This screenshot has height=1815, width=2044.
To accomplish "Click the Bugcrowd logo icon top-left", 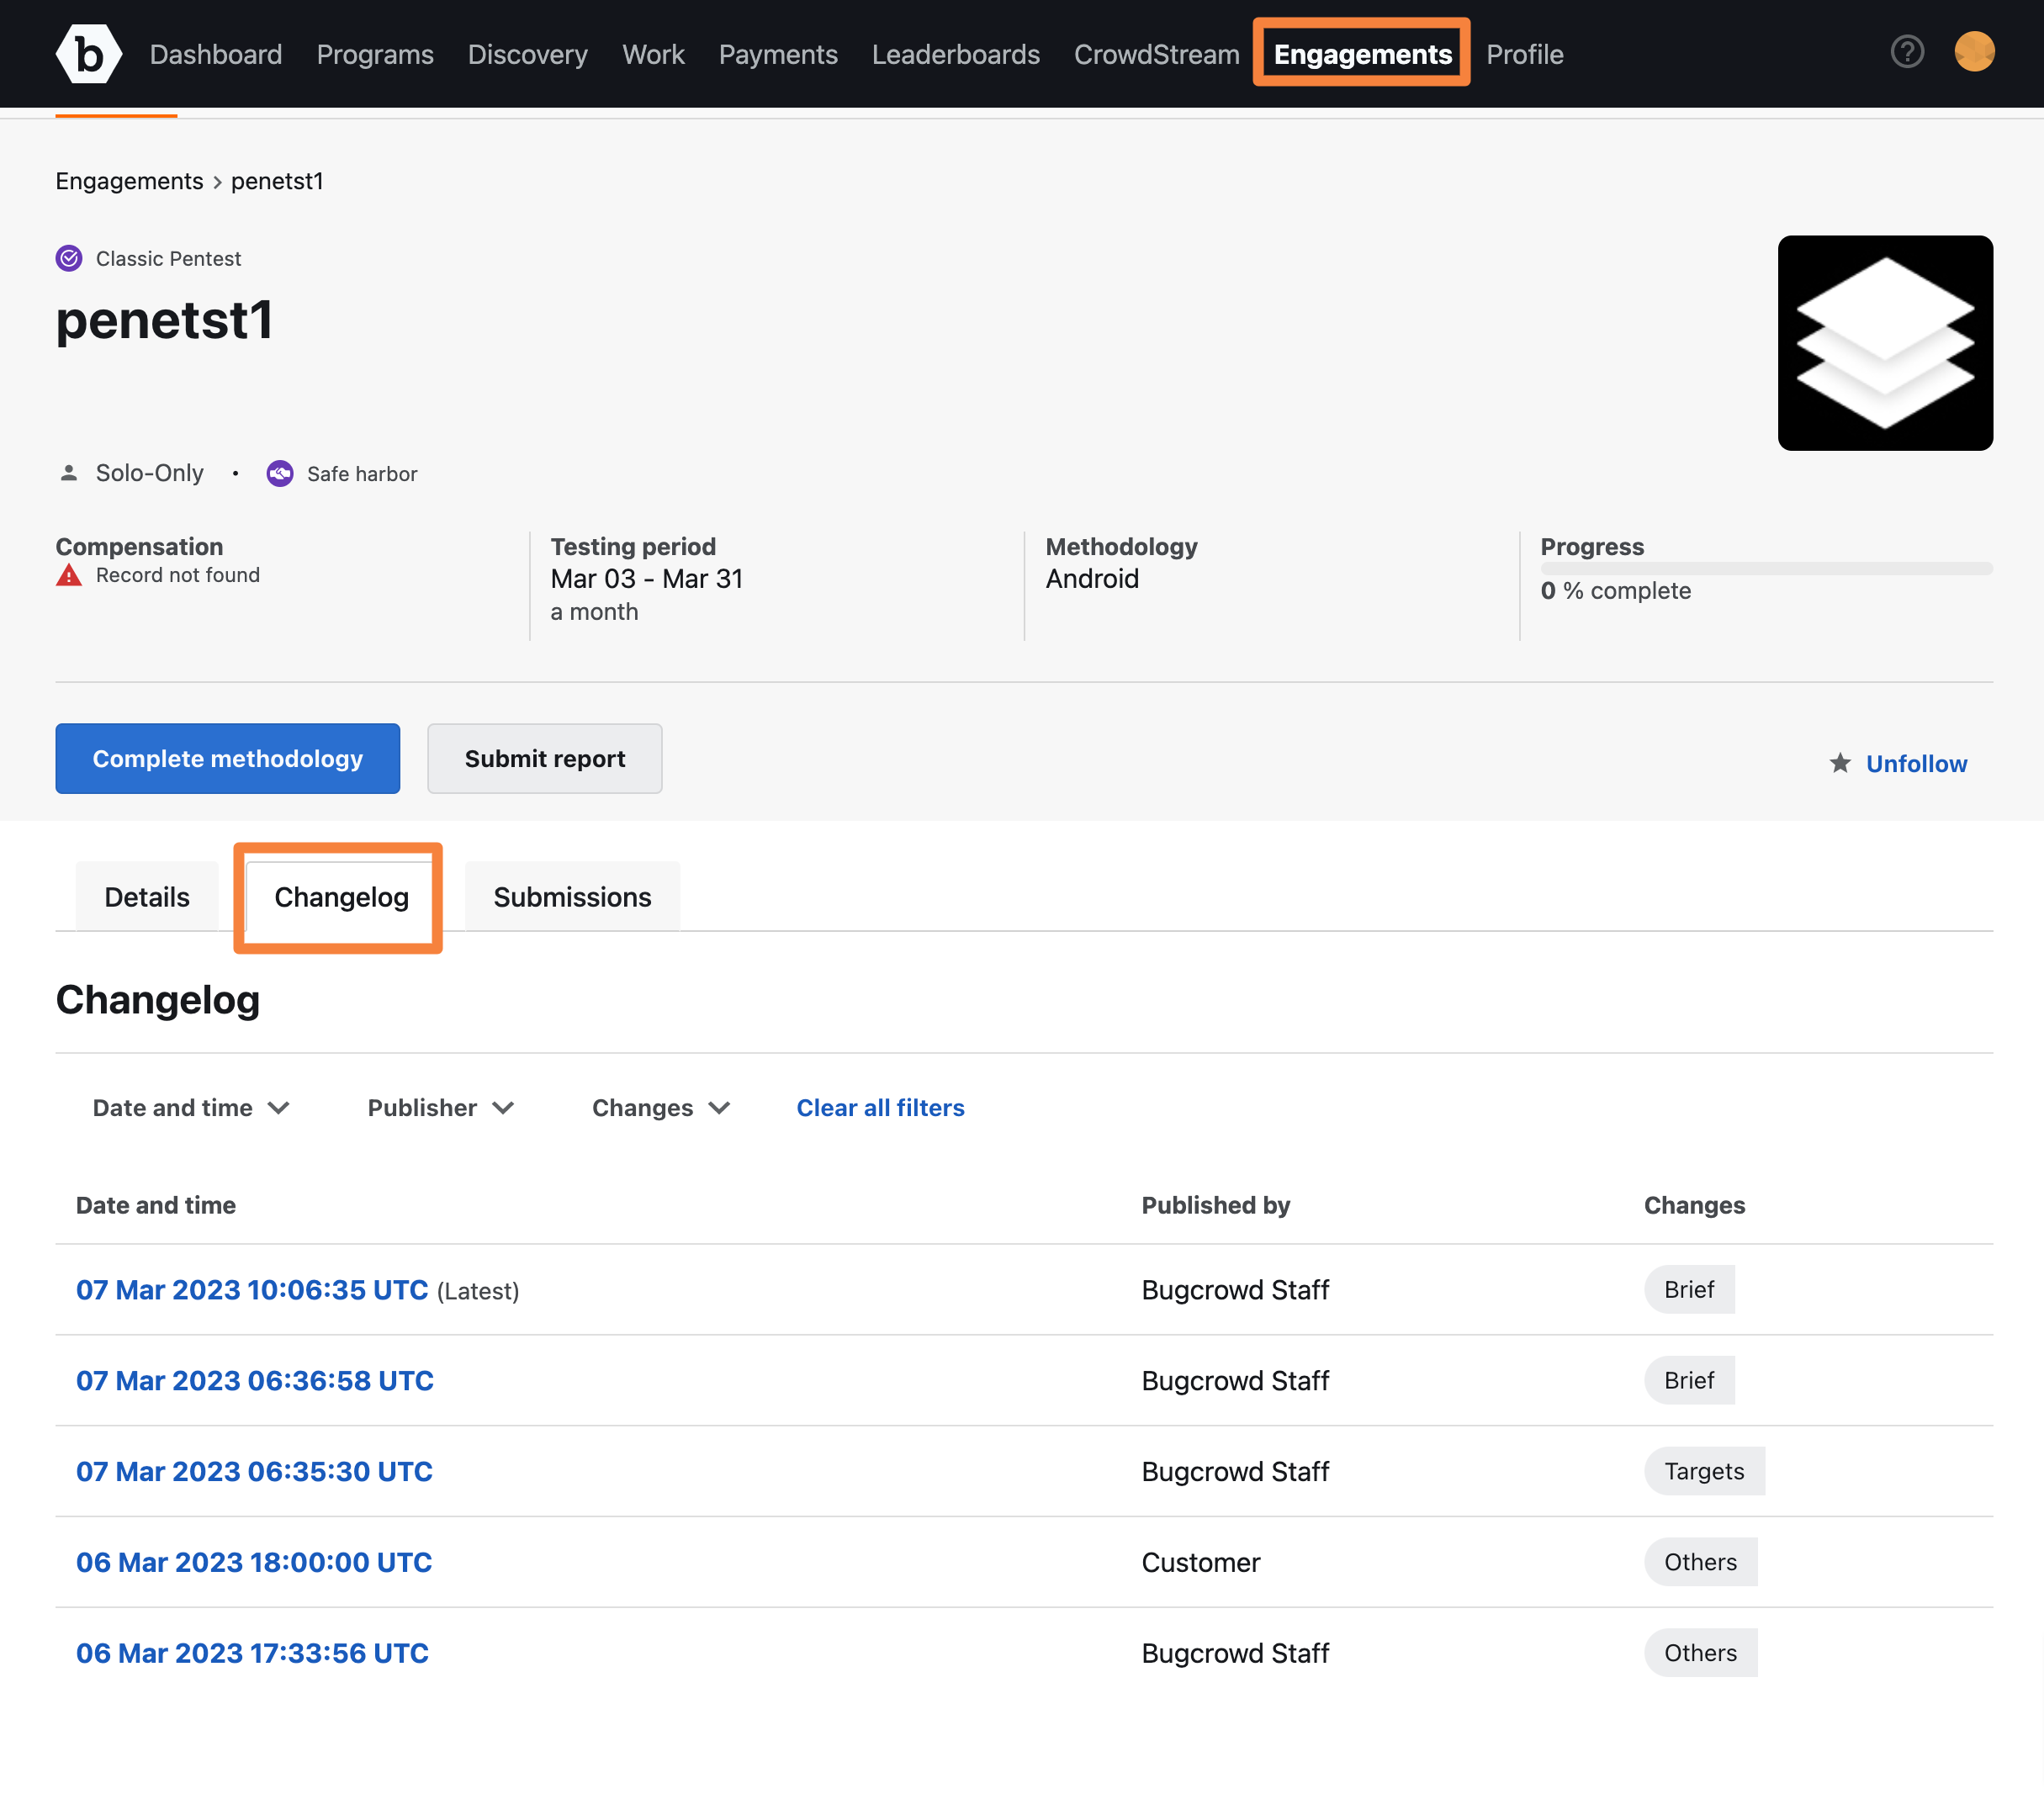I will coord(87,50).
